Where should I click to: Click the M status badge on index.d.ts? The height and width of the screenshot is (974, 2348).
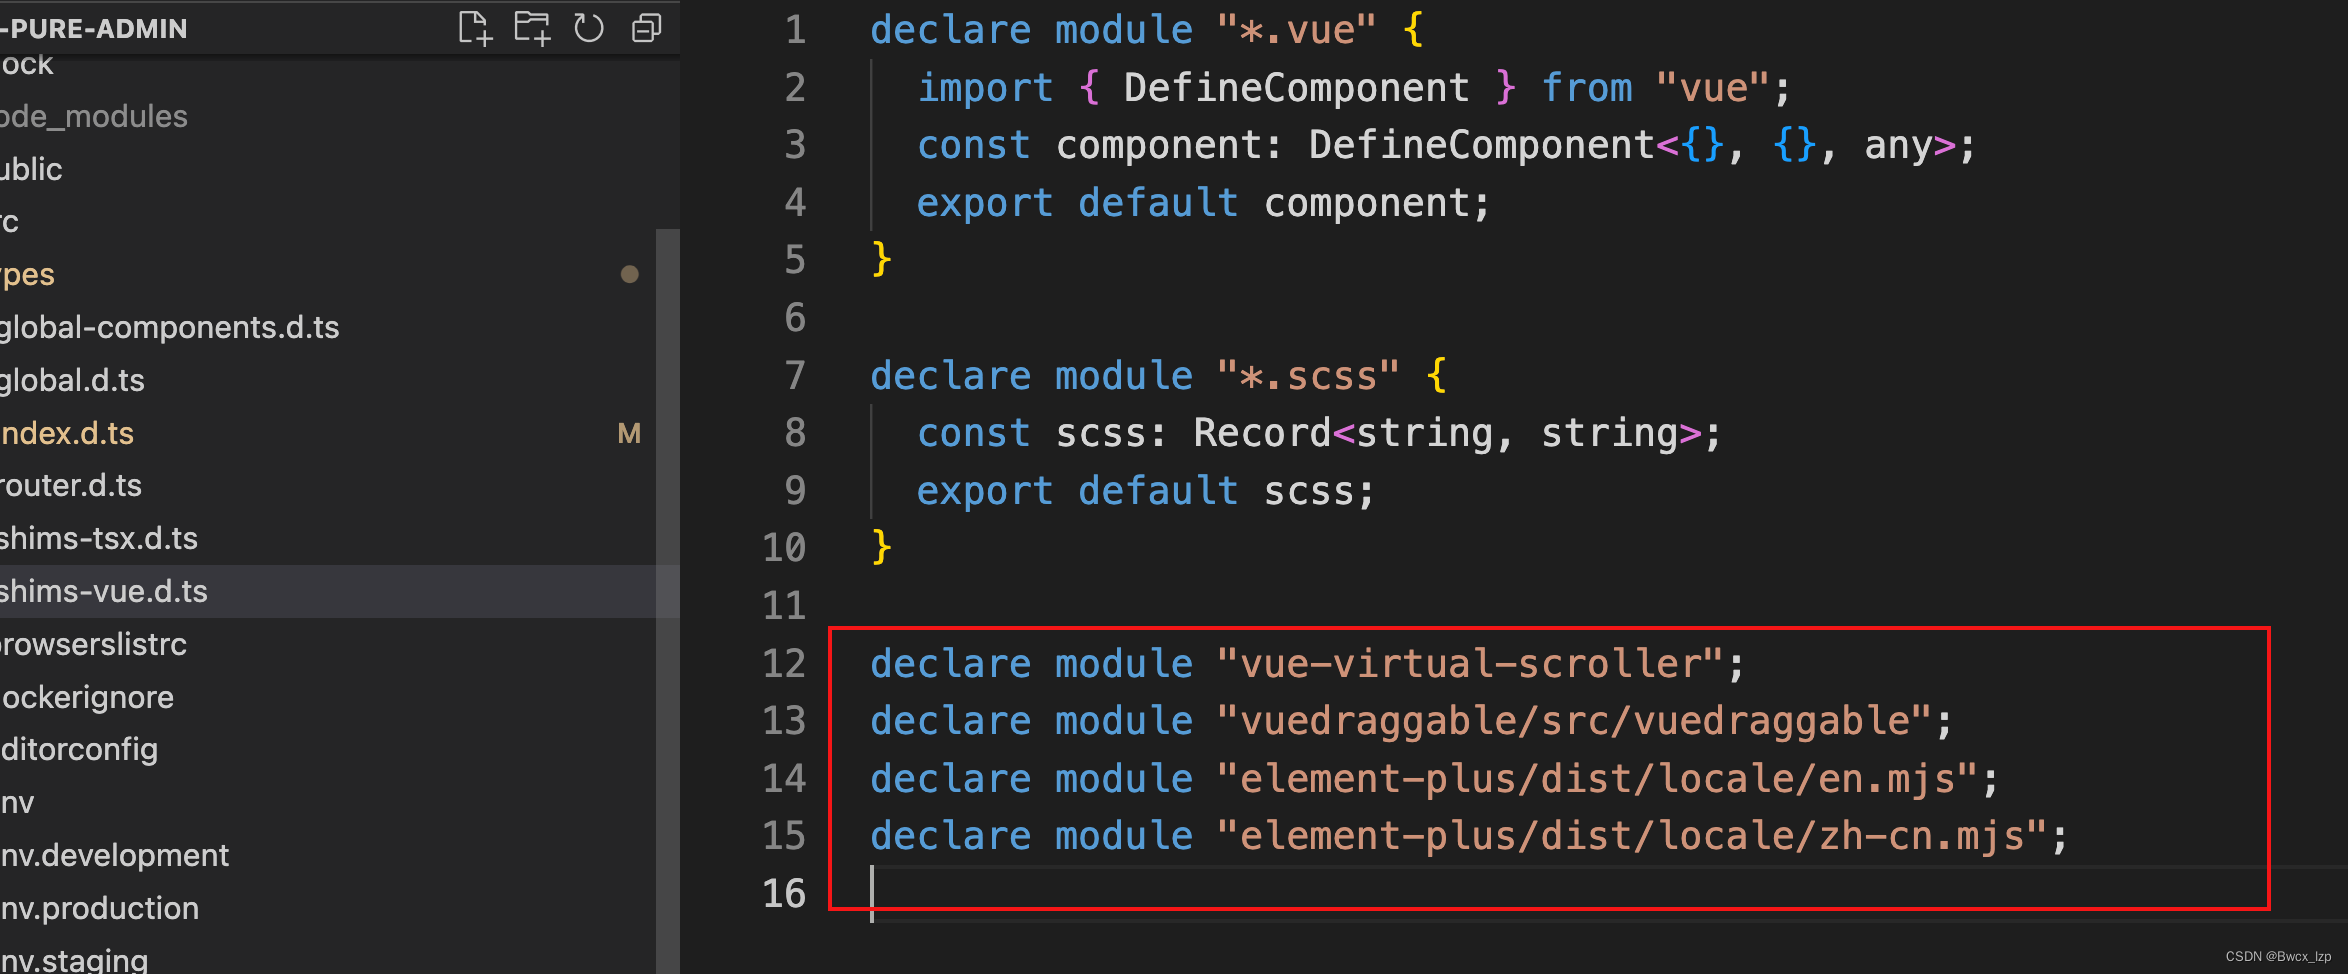click(629, 433)
